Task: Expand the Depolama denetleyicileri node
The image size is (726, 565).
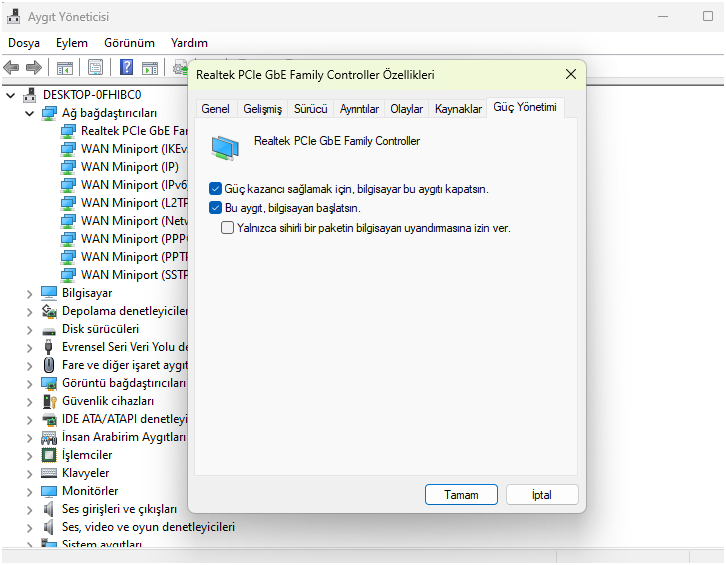Action: (x=30, y=312)
